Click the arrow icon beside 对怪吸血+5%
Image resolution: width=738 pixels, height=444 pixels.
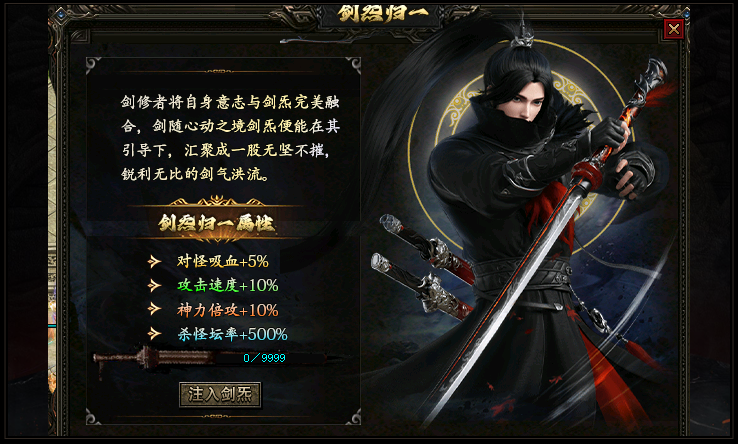pos(154,261)
